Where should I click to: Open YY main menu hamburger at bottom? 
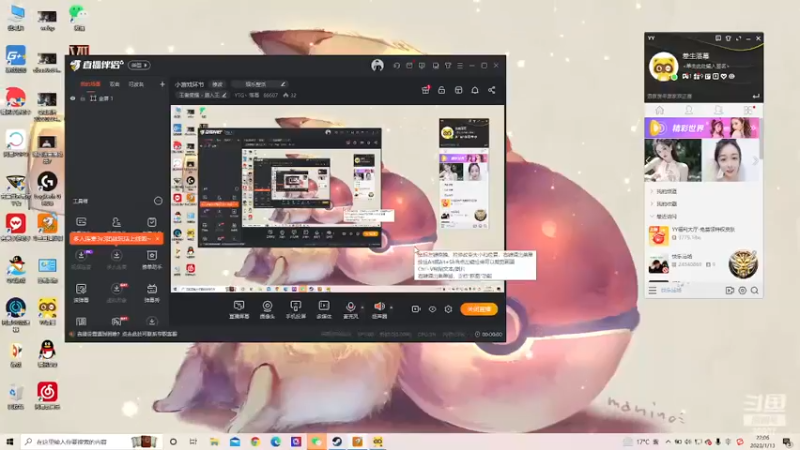click(653, 290)
